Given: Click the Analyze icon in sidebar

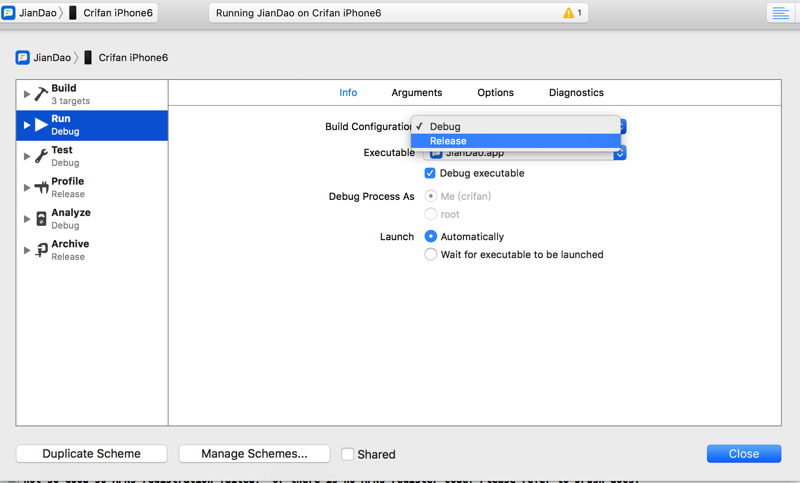Looking at the screenshot, I should pos(41,219).
